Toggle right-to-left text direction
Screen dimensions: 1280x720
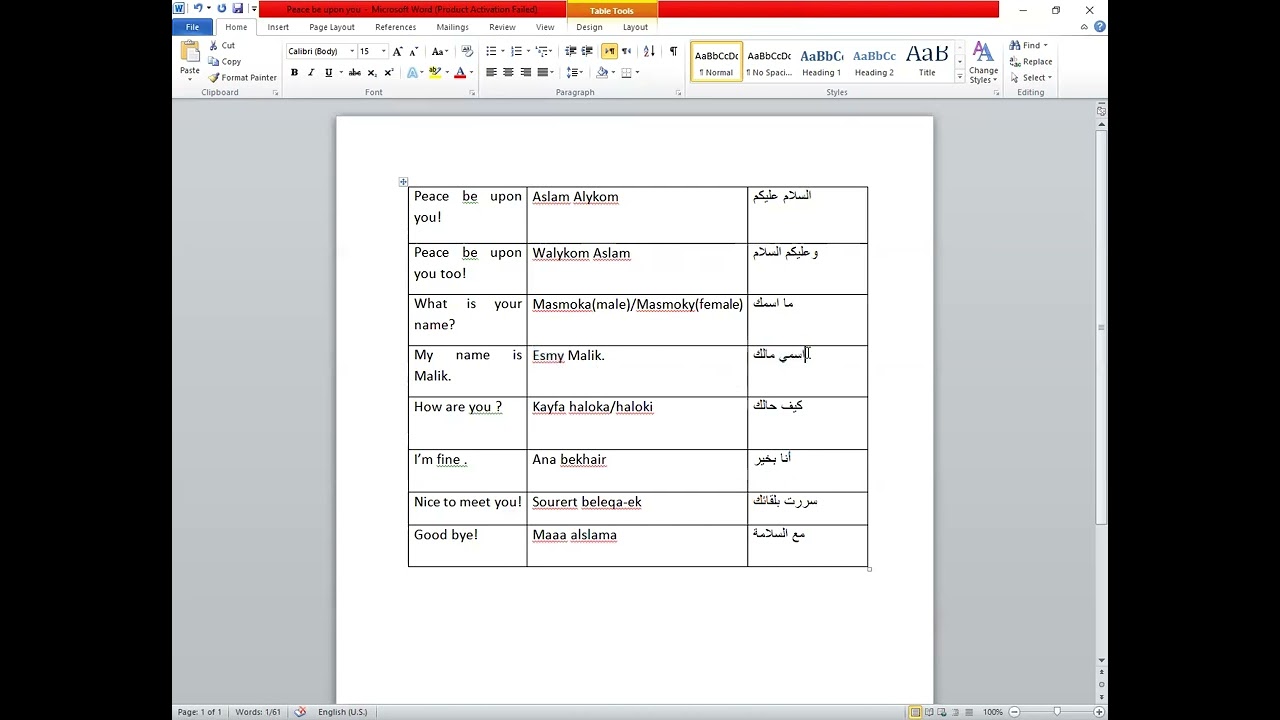tap(626, 51)
